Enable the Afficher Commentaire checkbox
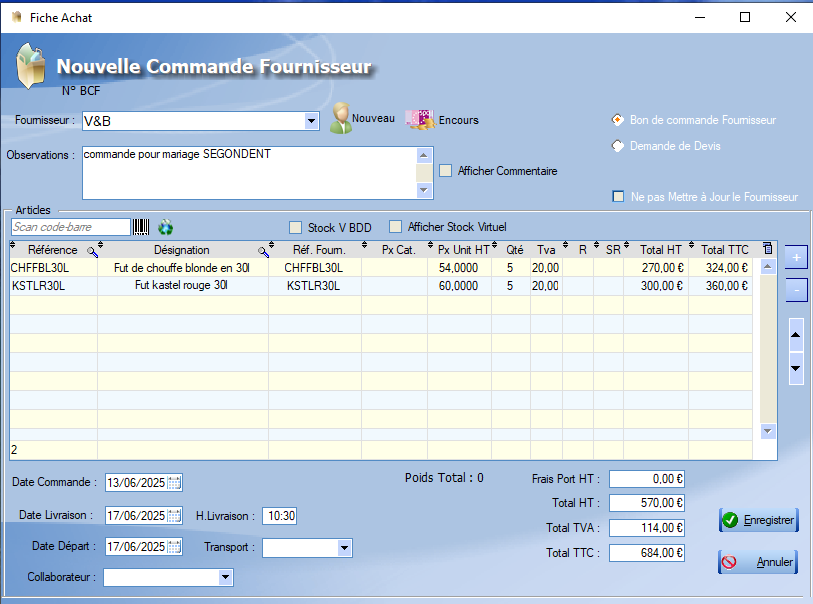 [446, 171]
